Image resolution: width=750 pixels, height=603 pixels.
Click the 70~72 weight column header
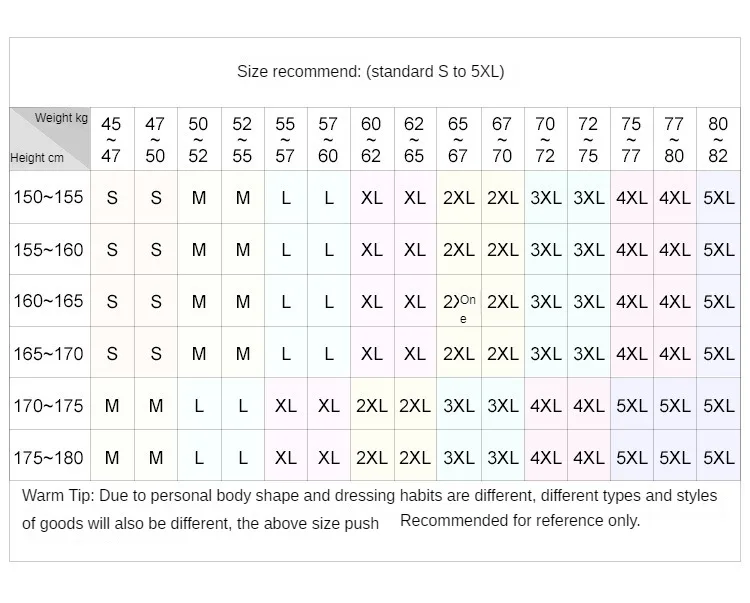pyautogui.click(x=545, y=140)
